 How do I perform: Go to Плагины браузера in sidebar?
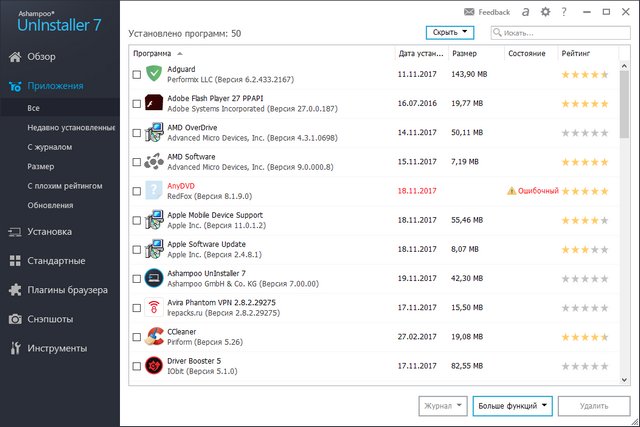[x=68, y=290]
